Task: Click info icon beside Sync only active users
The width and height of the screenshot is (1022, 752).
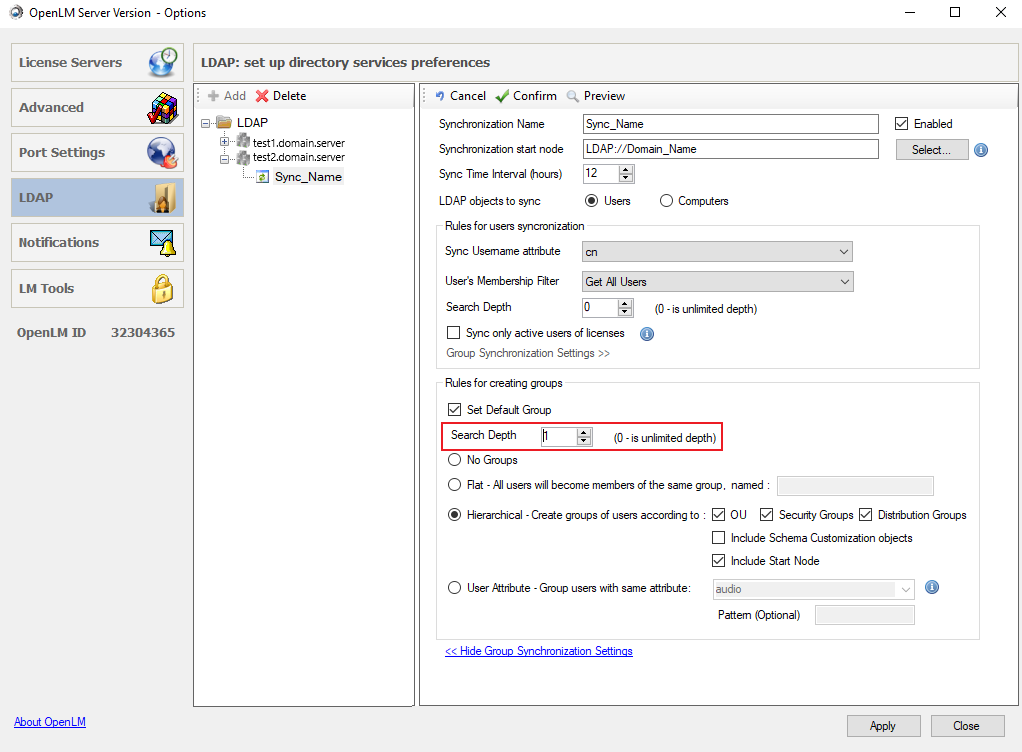Action: tap(646, 333)
